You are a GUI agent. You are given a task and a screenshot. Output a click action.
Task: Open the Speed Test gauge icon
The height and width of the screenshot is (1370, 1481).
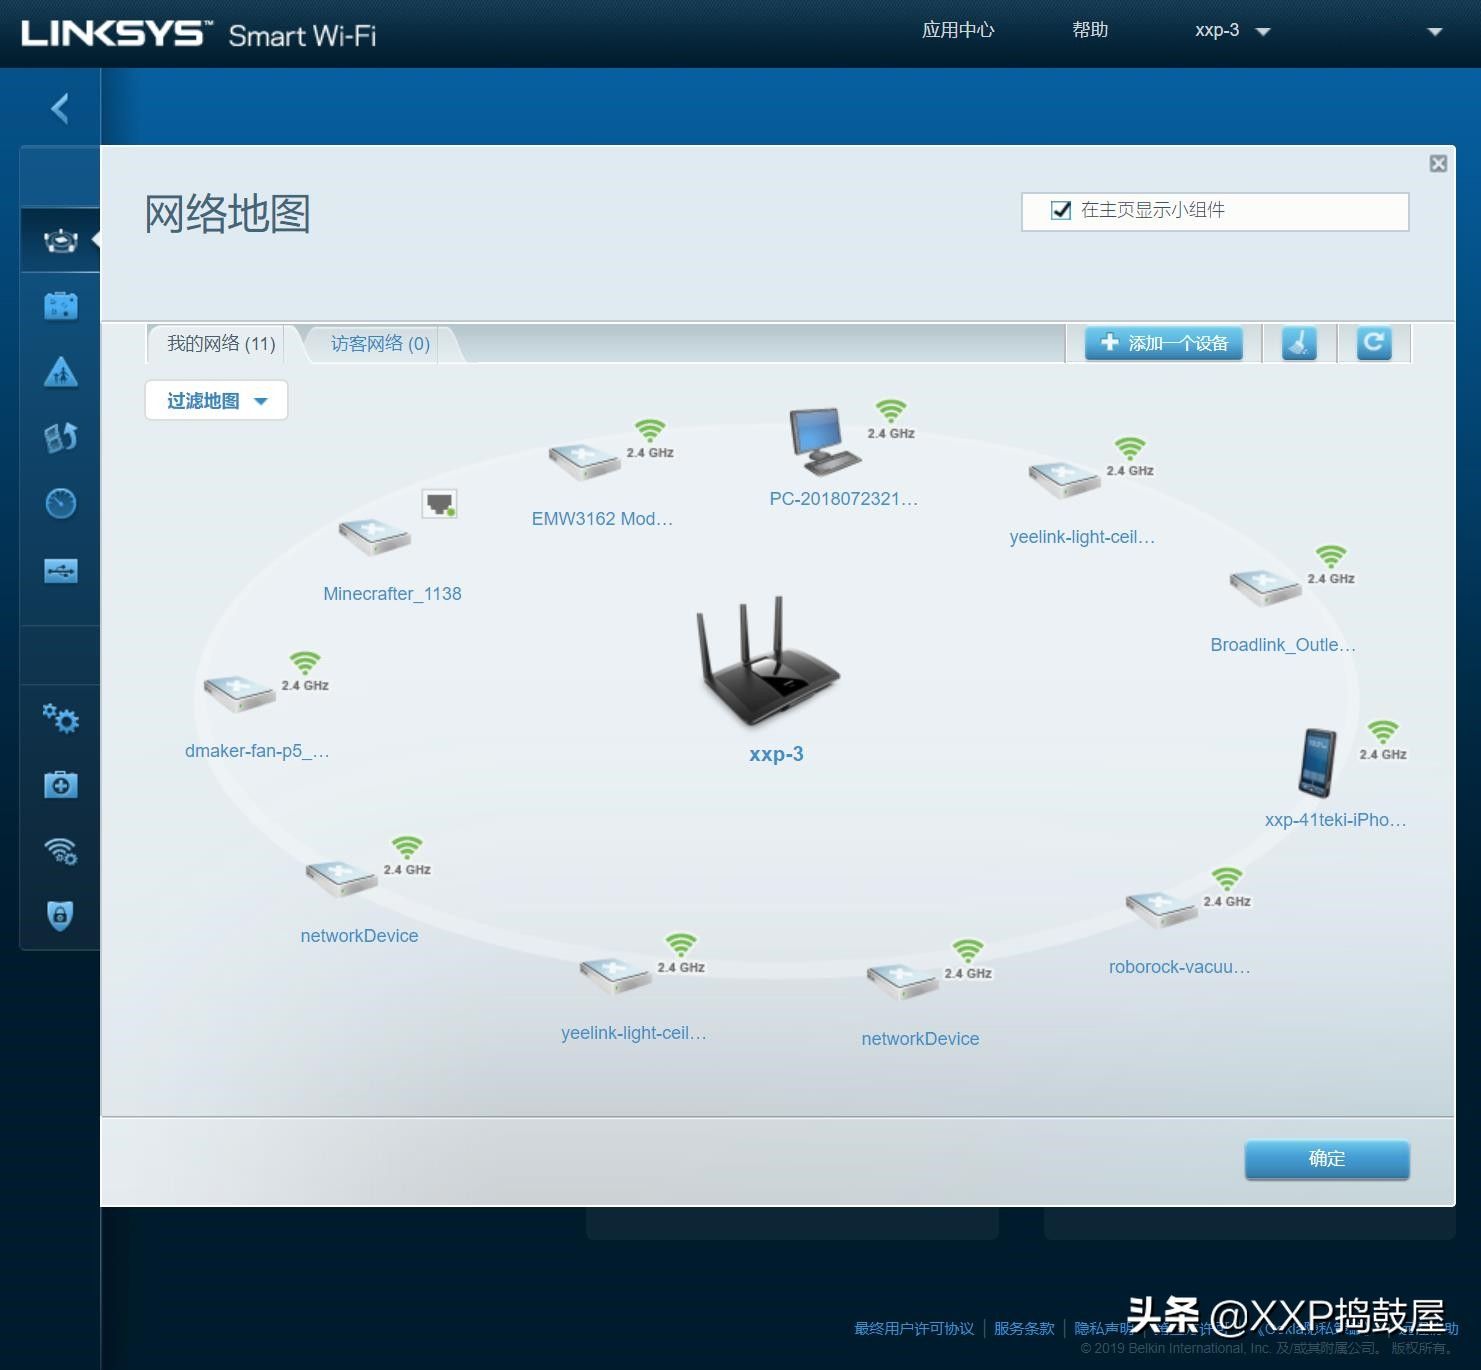pos(60,503)
